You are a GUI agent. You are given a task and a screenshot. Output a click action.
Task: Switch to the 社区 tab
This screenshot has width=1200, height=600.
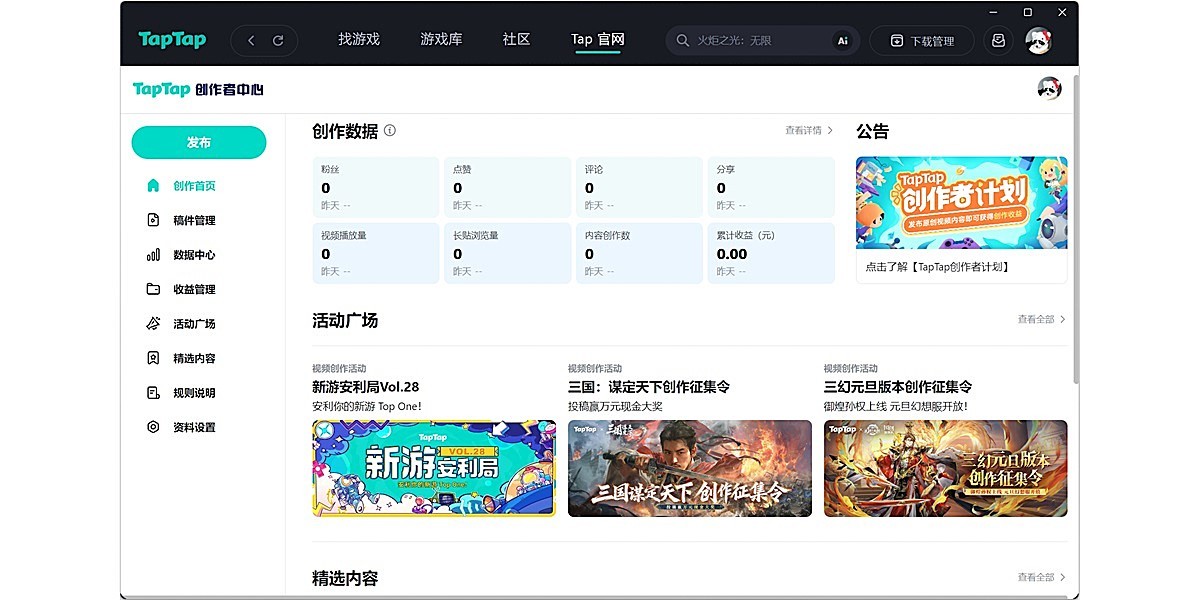515,40
